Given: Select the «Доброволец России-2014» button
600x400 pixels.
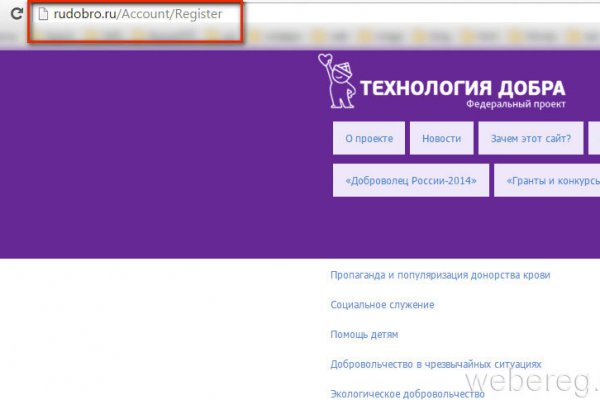Looking at the screenshot, I should pyautogui.click(x=410, y=181).
